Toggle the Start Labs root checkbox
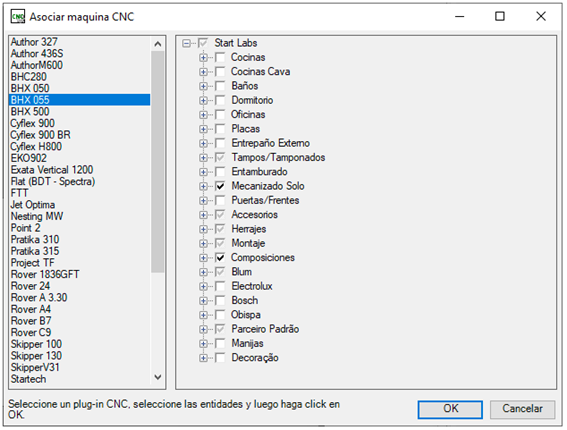Image resolution: width=567 pixels, height=430 pixels. coord(203,43)
